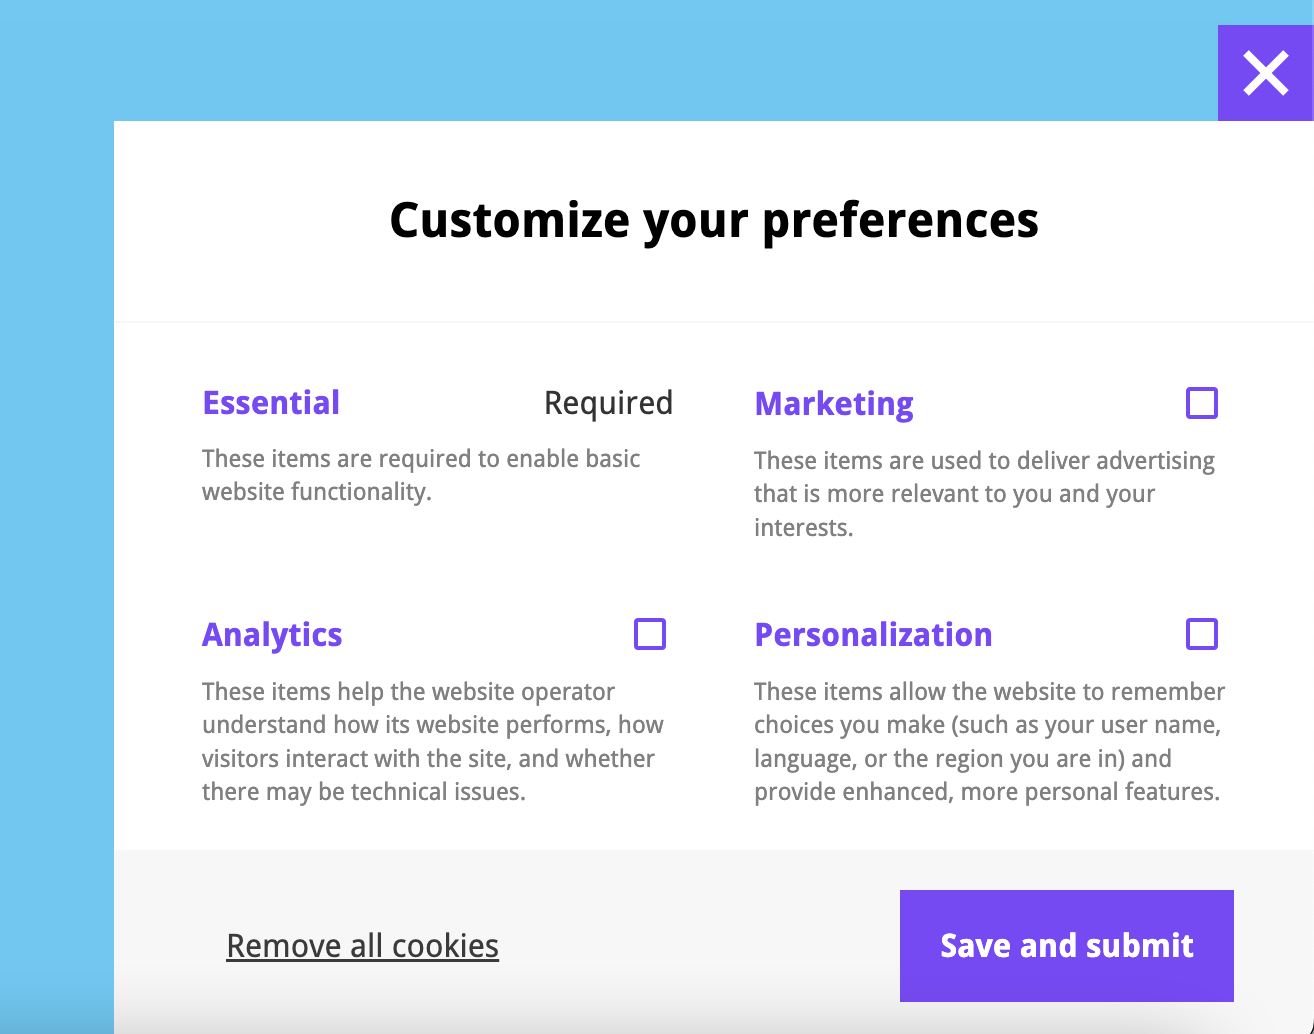Click the Analytics performance description text
Image resolution: width=1314 pixels, height=1034 pixels.
pyautogui.click(x=432, y=741)
